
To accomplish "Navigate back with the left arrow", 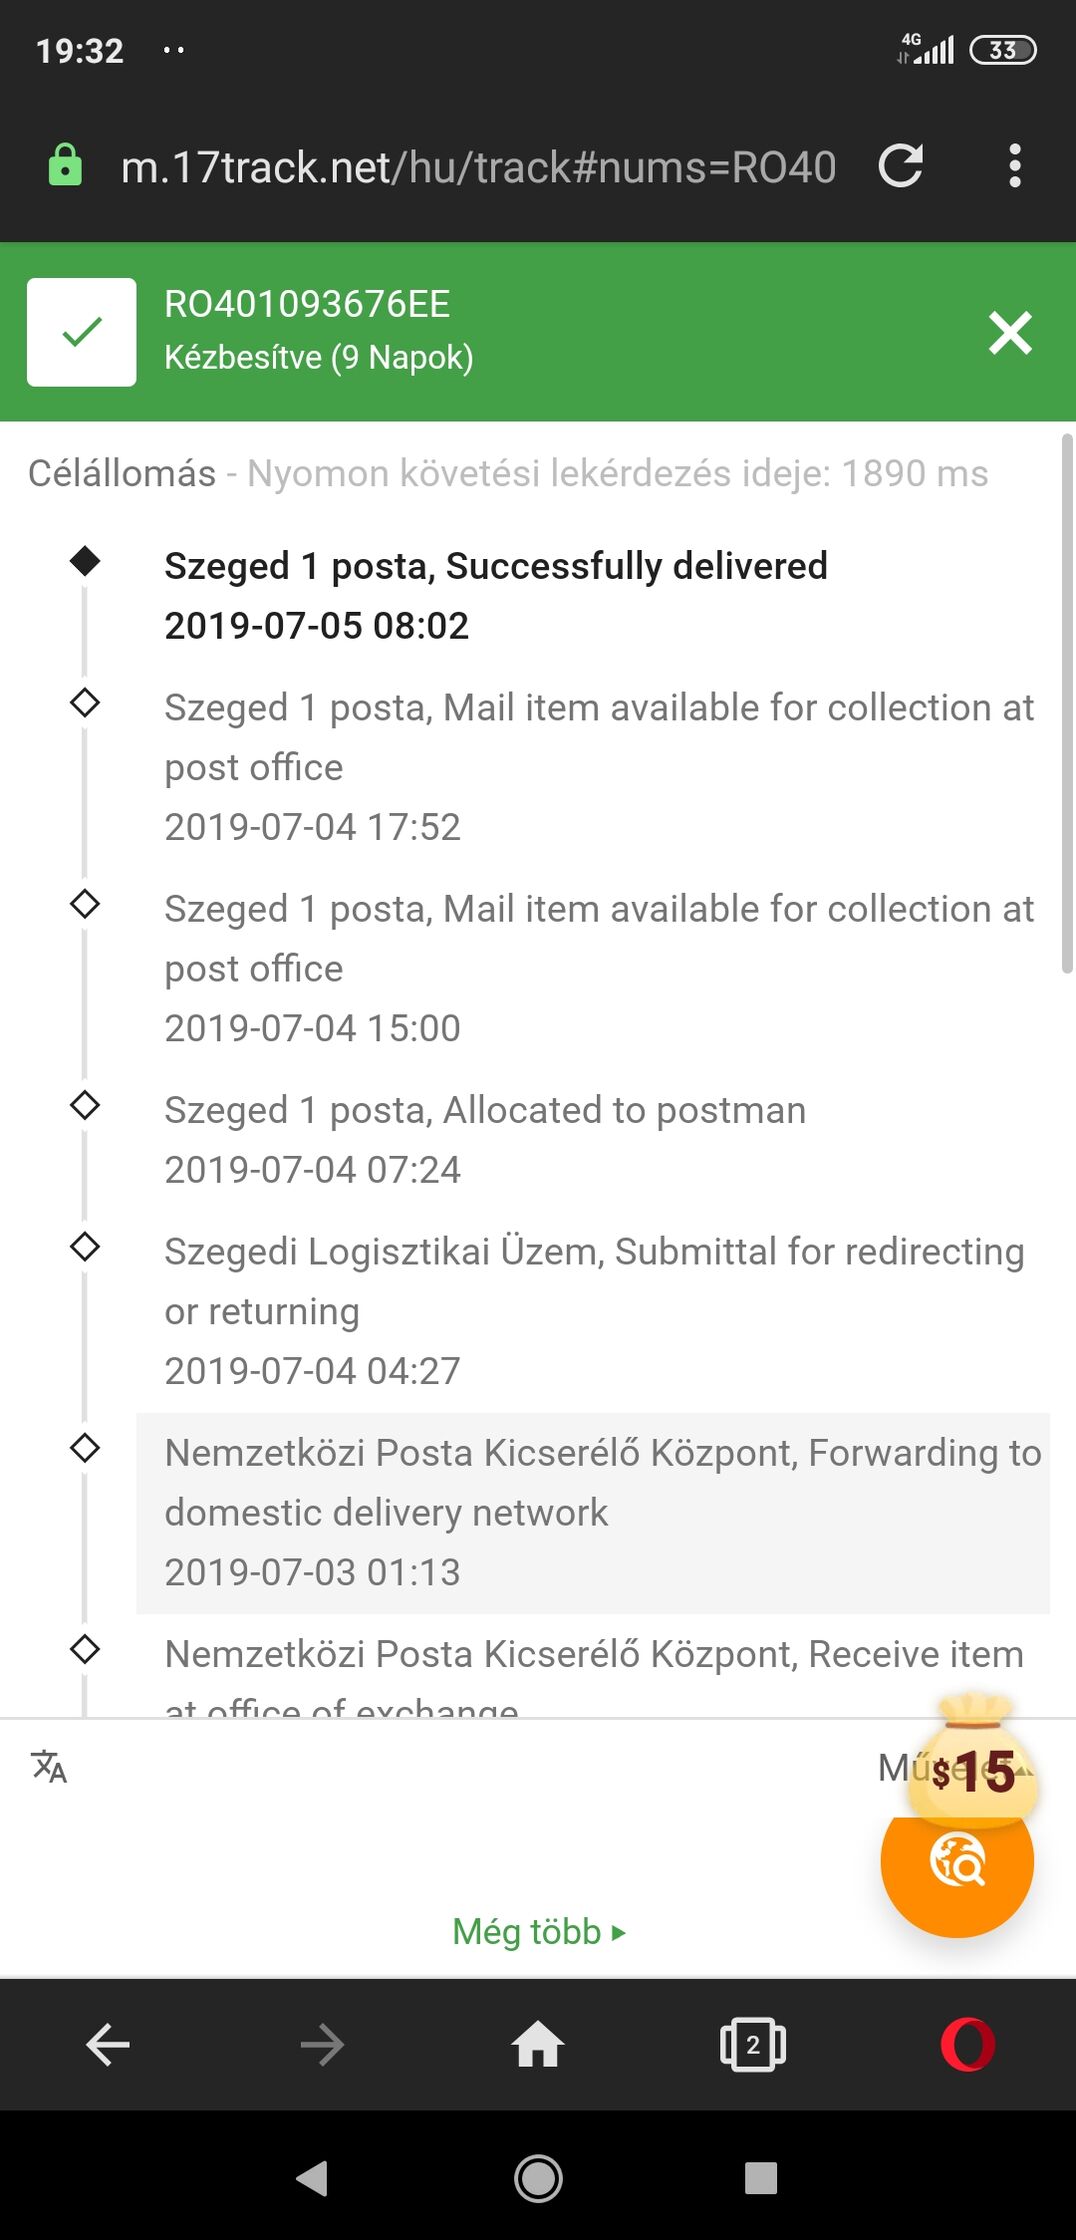I will tap(108, 2045).
